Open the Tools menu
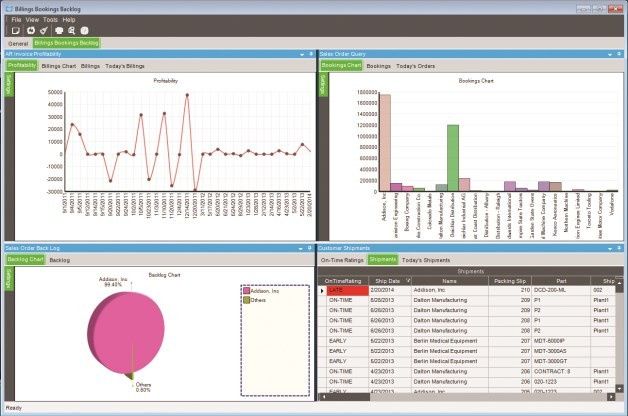 pyautogui.click(x=50, y=19)
